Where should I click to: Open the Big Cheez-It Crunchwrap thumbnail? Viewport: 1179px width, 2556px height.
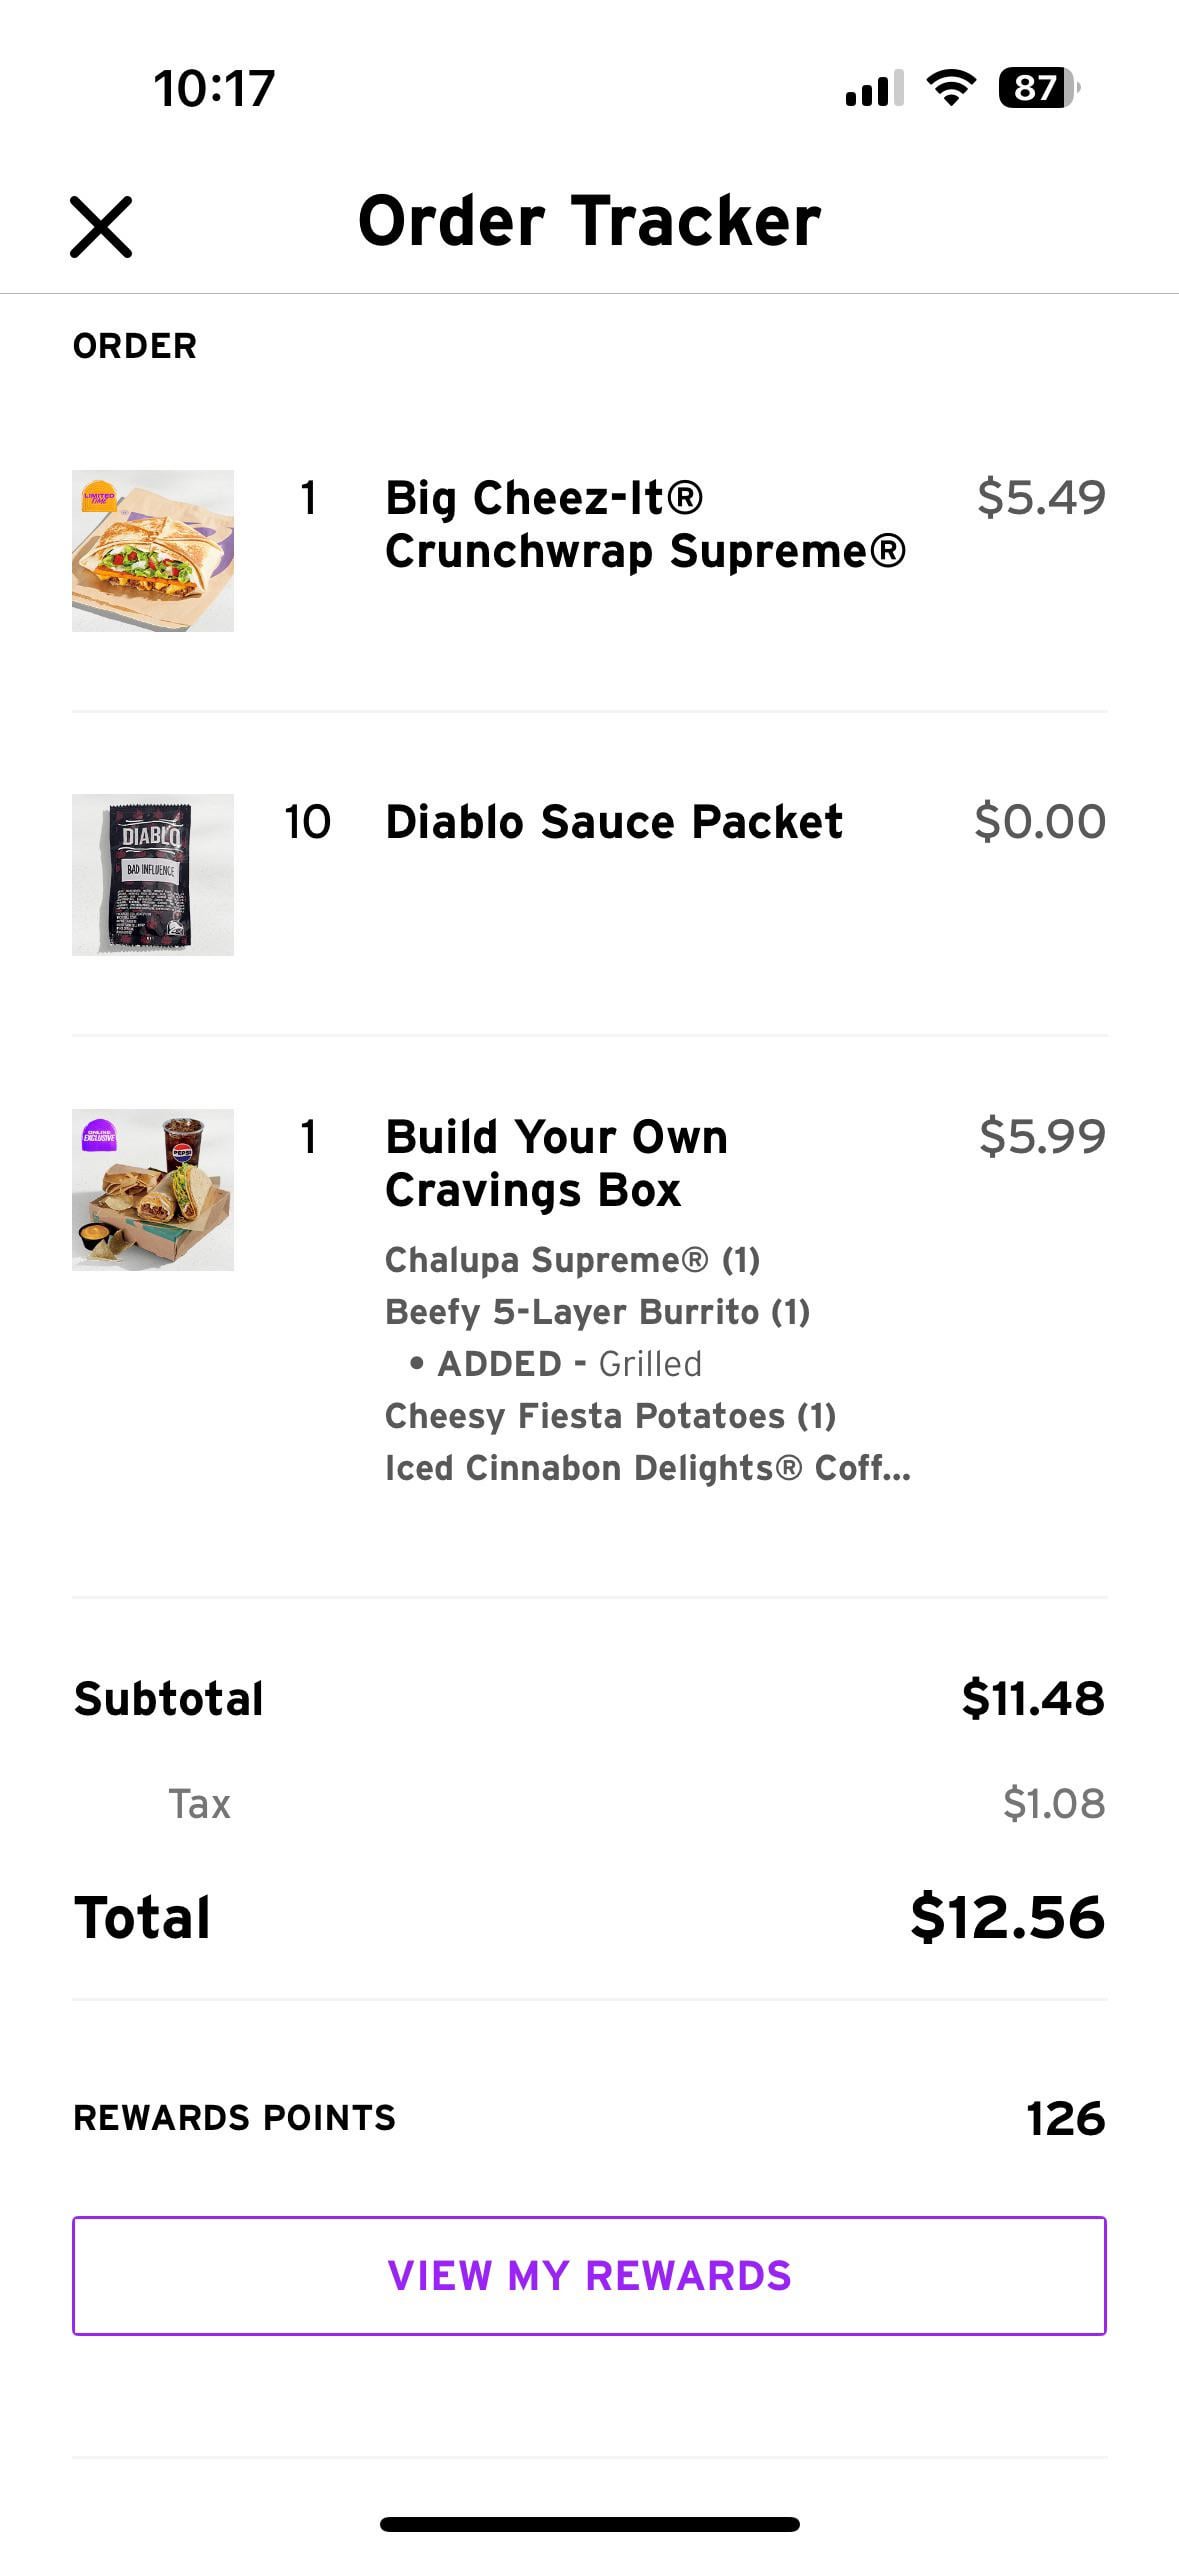(153, 551)
